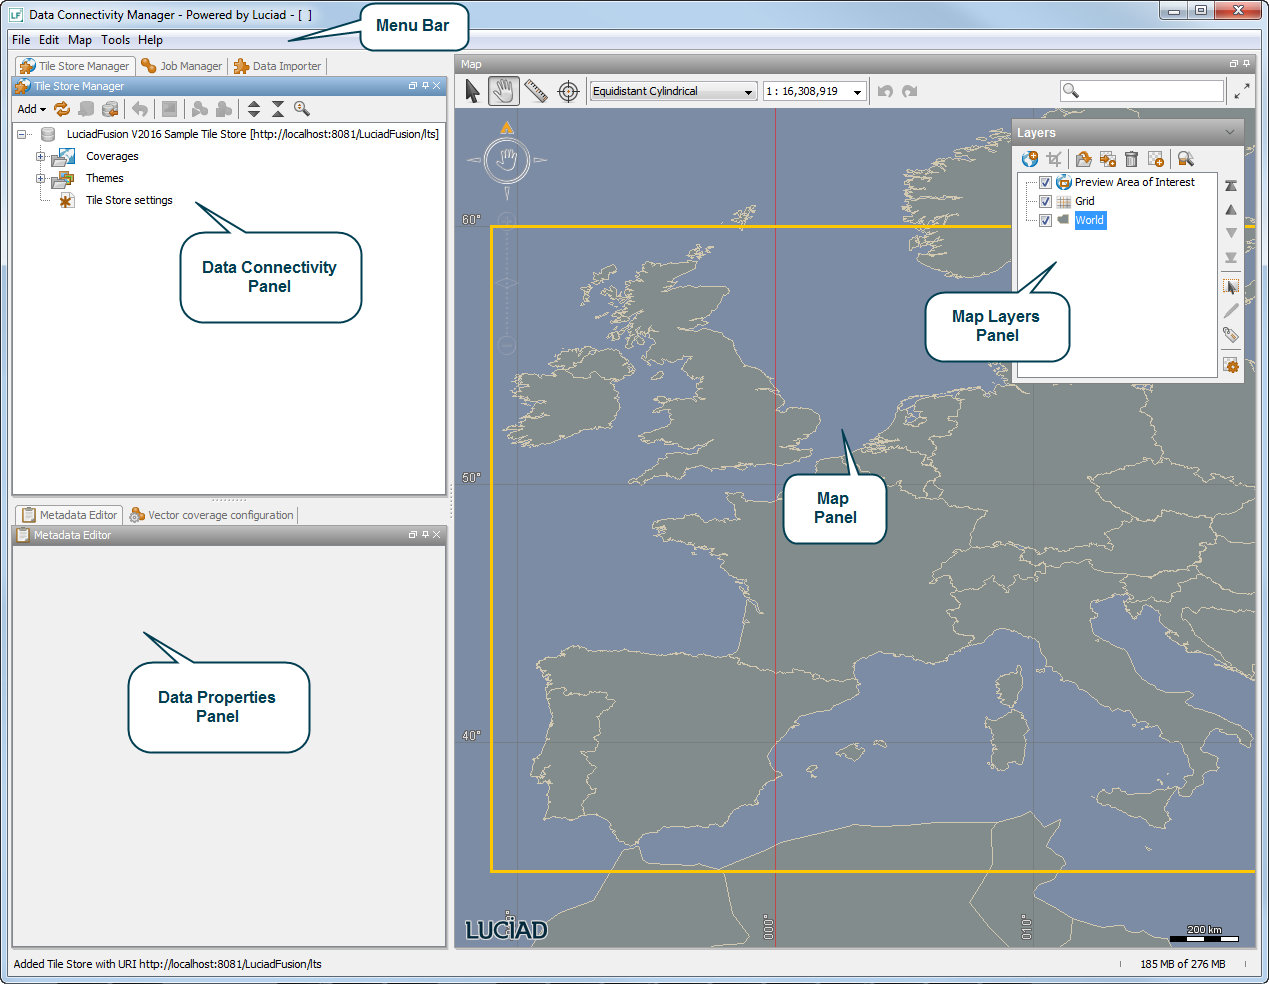Switch to Vector coverage configuration tab
The image size is (1269, 984).
212,515
